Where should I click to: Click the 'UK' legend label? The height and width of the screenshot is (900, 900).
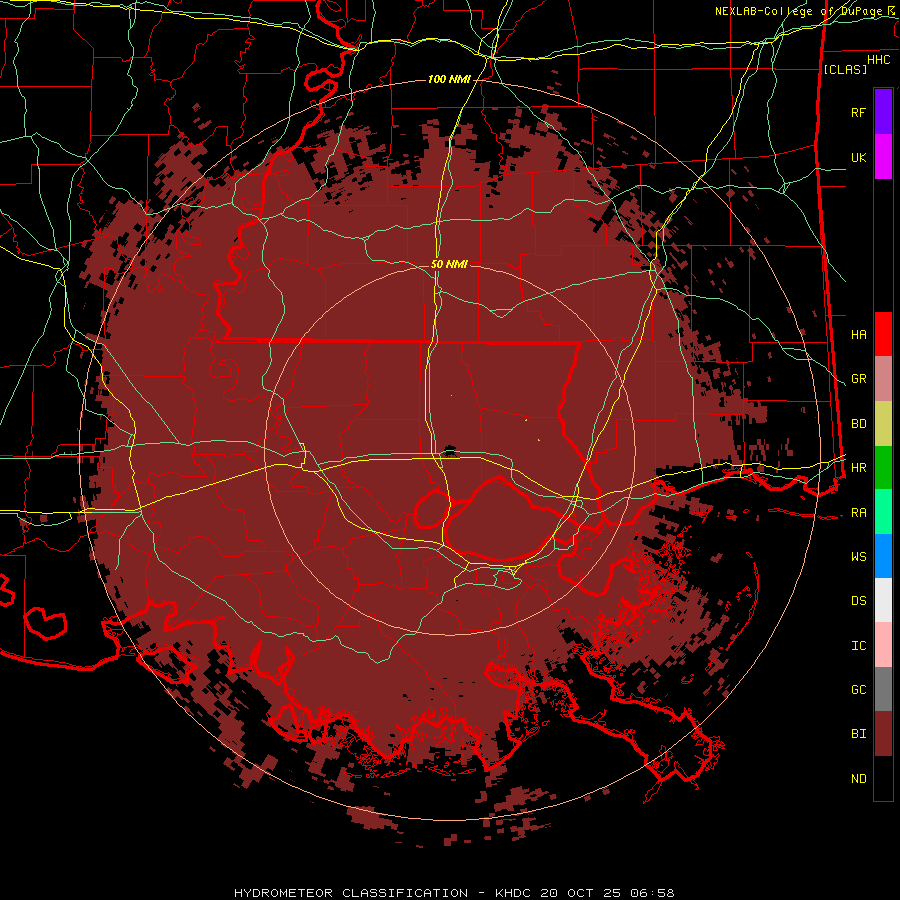coord(859,157)
